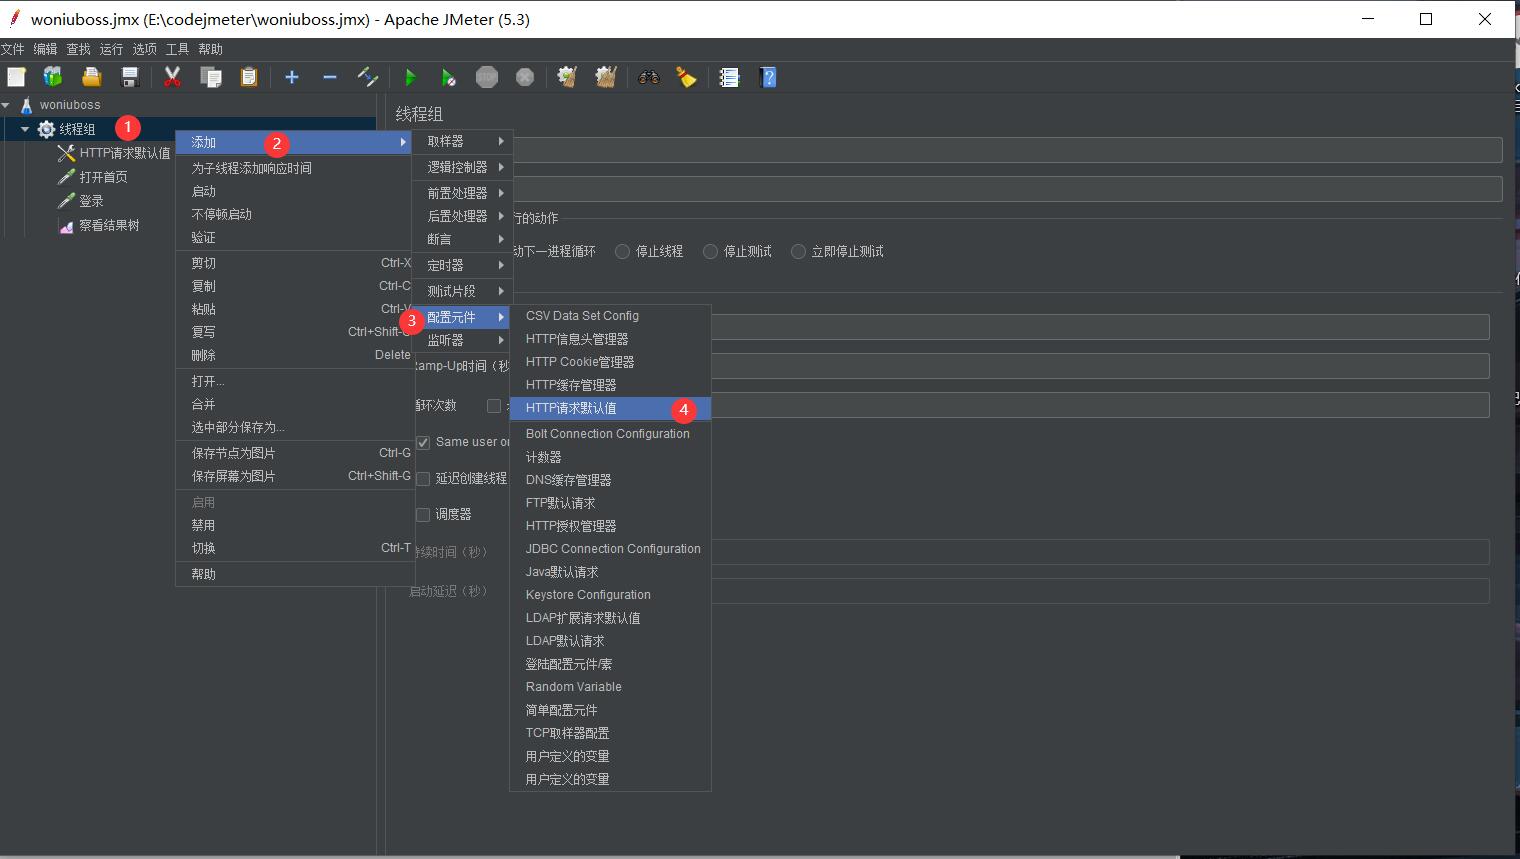
Task: Click 删除 in the context menu
Action: point(295,355)
